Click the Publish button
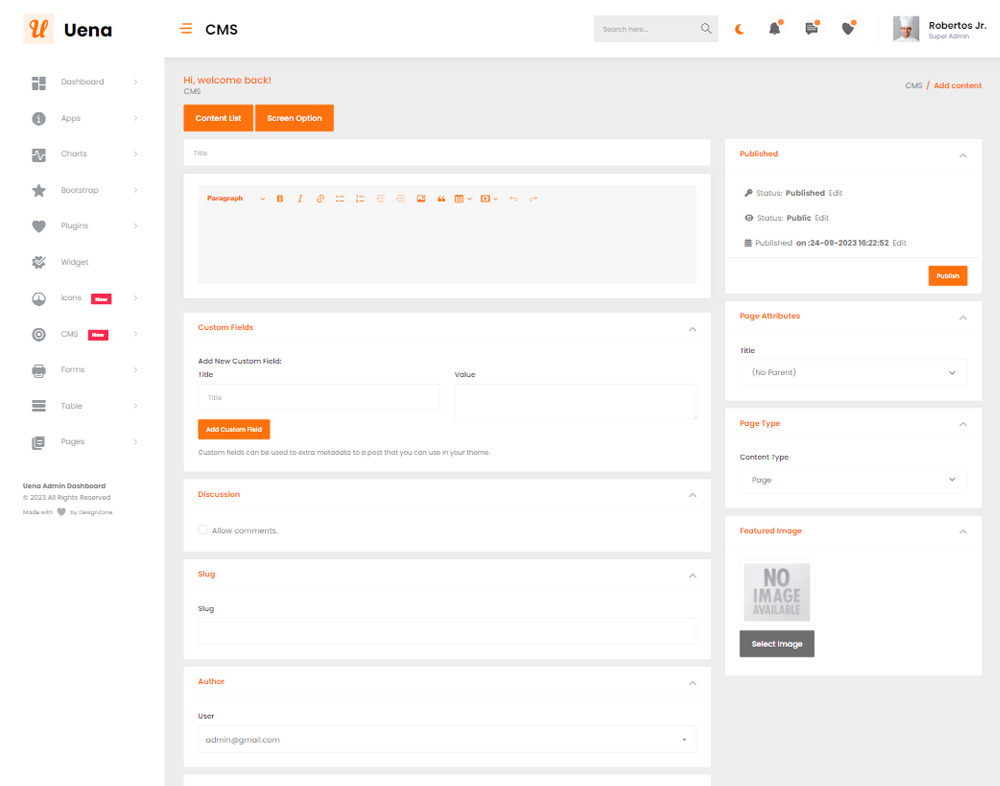 tap(947, 276)
